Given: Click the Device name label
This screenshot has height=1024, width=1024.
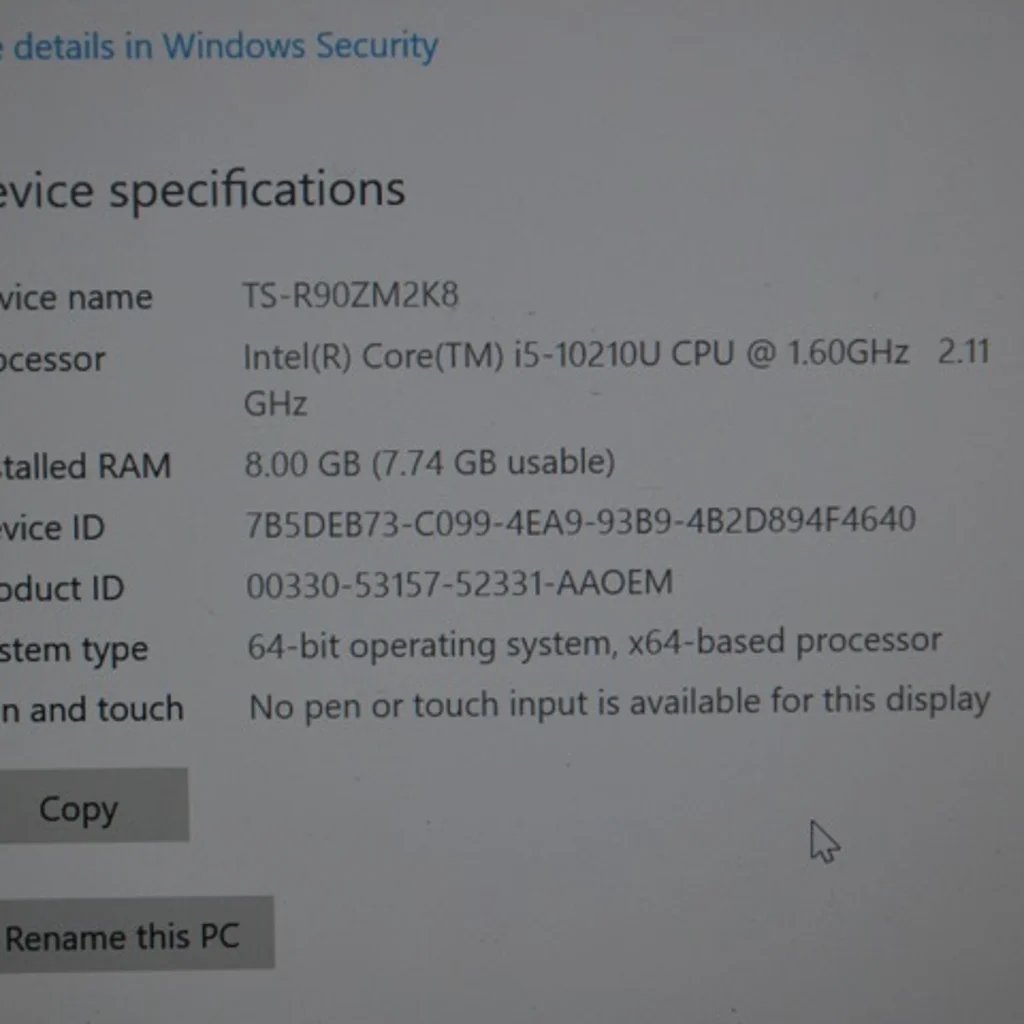Looking at the screenshot, I should pos(75,297).
